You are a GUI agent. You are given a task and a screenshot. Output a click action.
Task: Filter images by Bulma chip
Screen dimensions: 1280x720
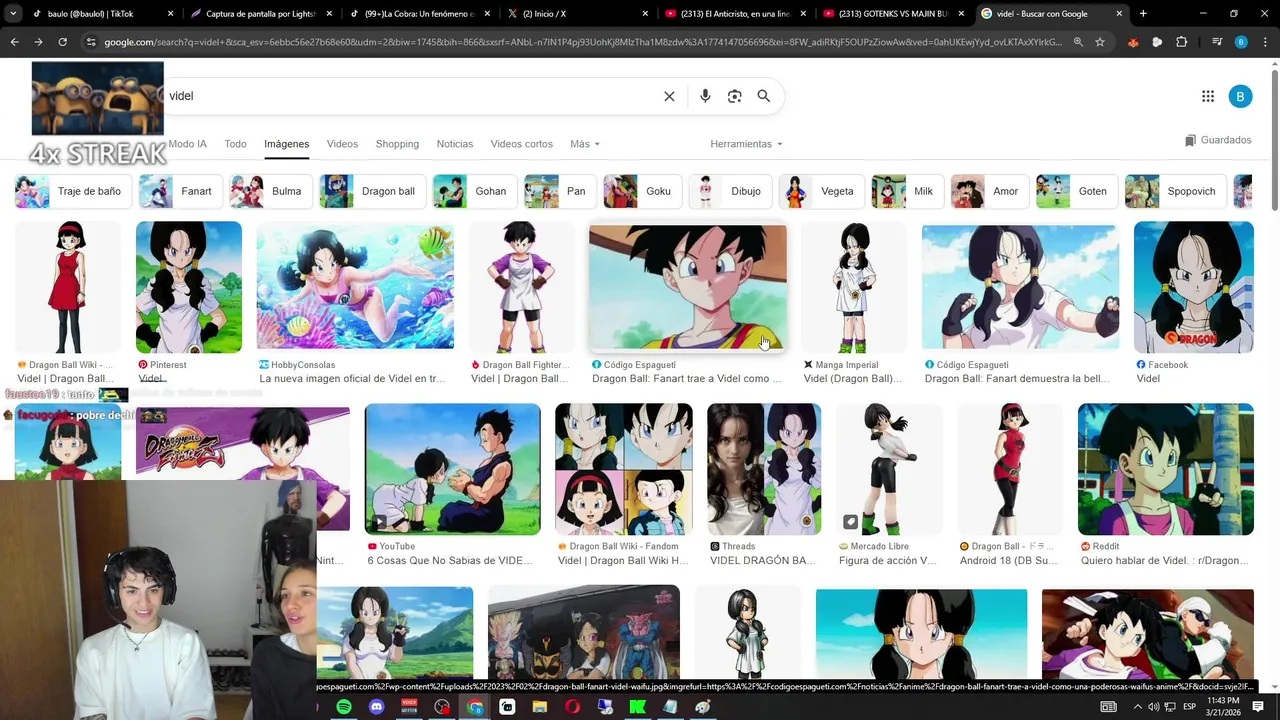pyautogui.click(x=271, y=191)
